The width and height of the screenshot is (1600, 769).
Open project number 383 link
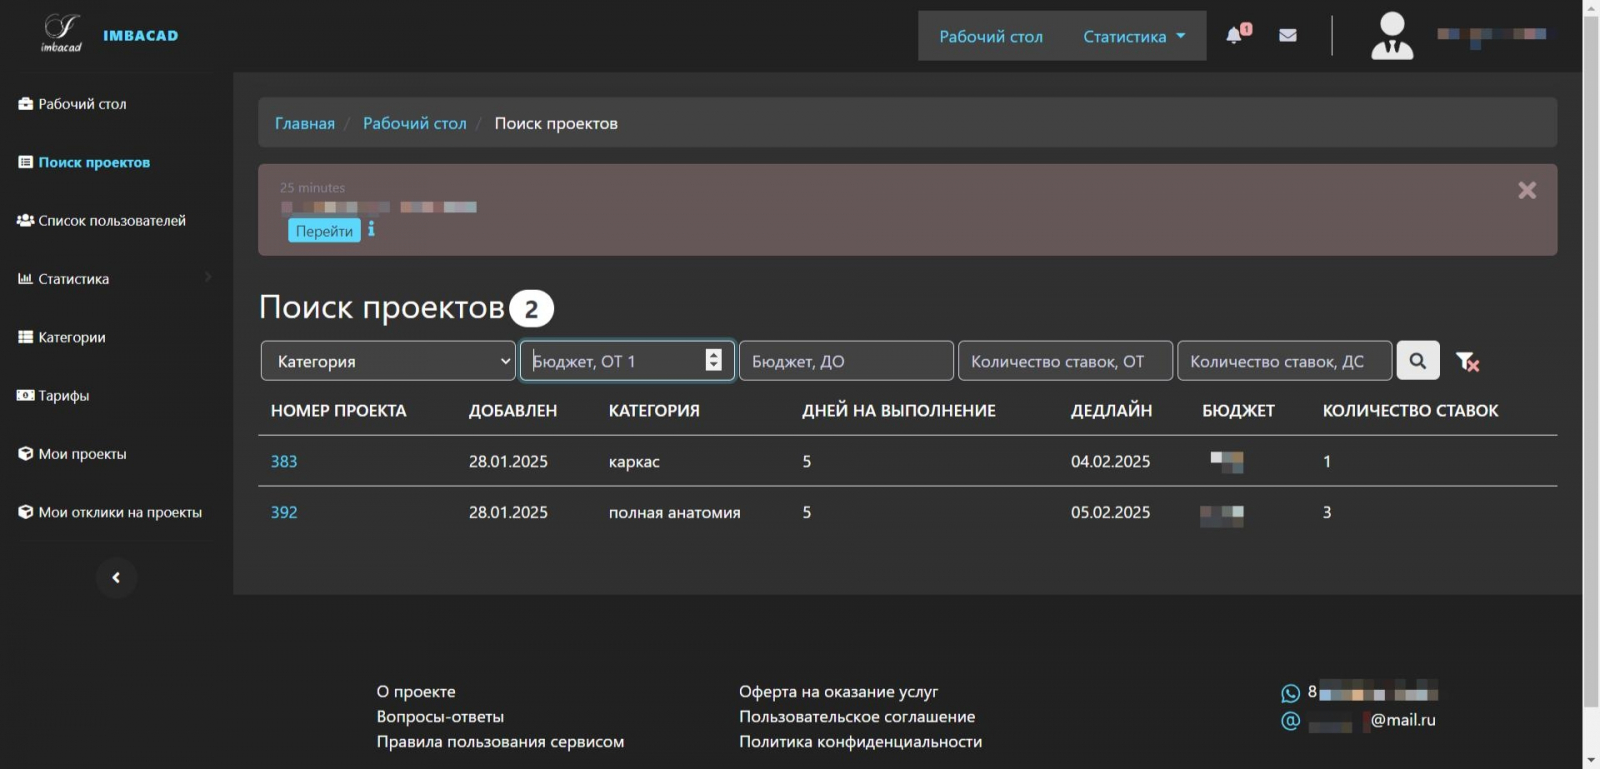pos(284,461)
